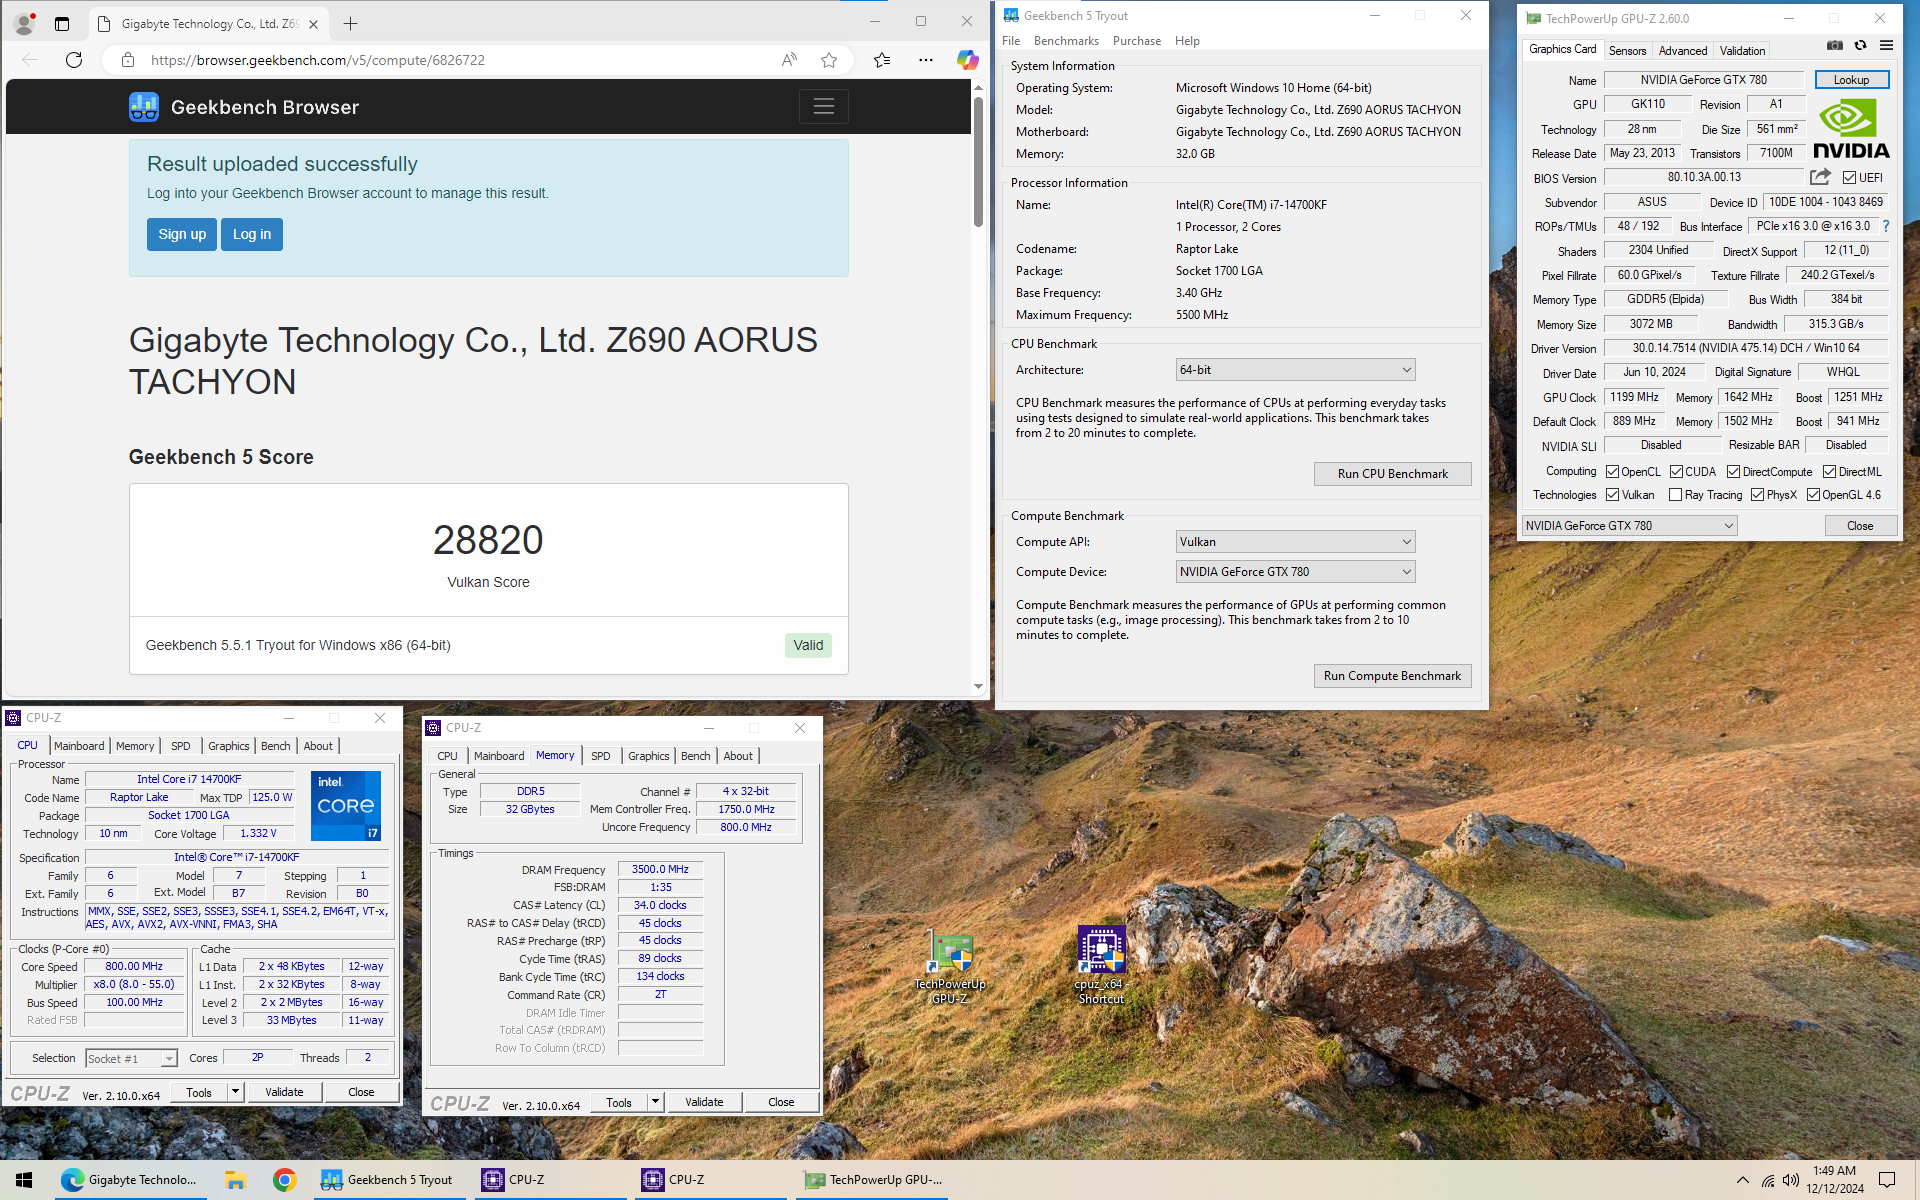
Task: Toggle the OpenCL checkbox
Action: (1612, 472)
